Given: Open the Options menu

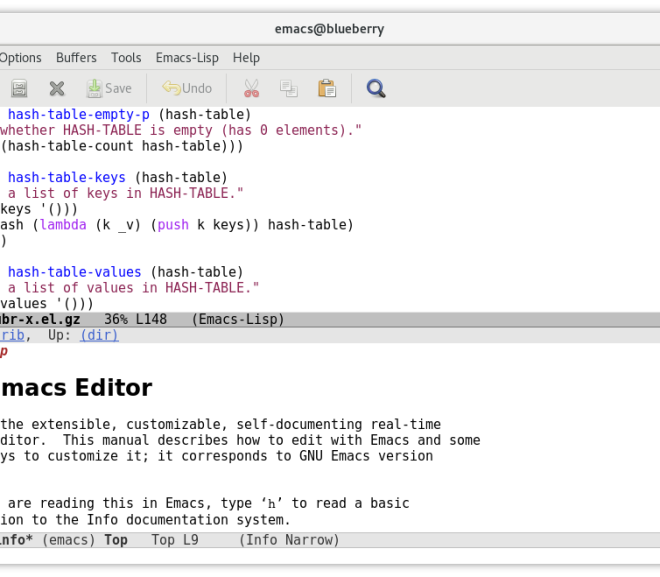Looking at the screenshot, I should coord(20,58).
